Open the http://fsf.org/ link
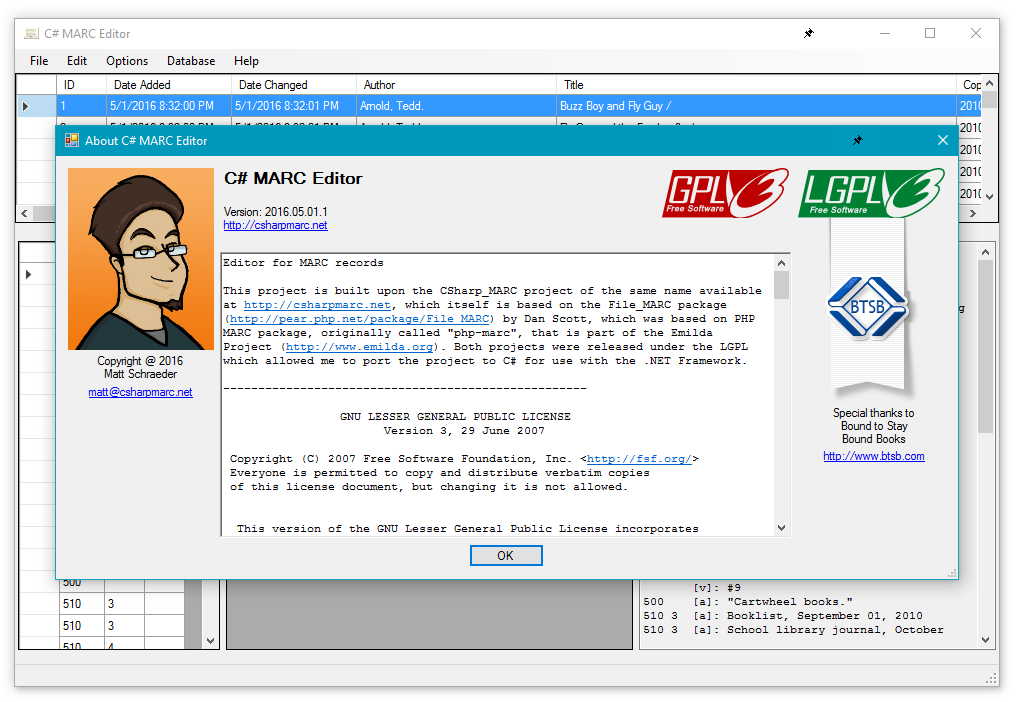 tap(639, 459)
